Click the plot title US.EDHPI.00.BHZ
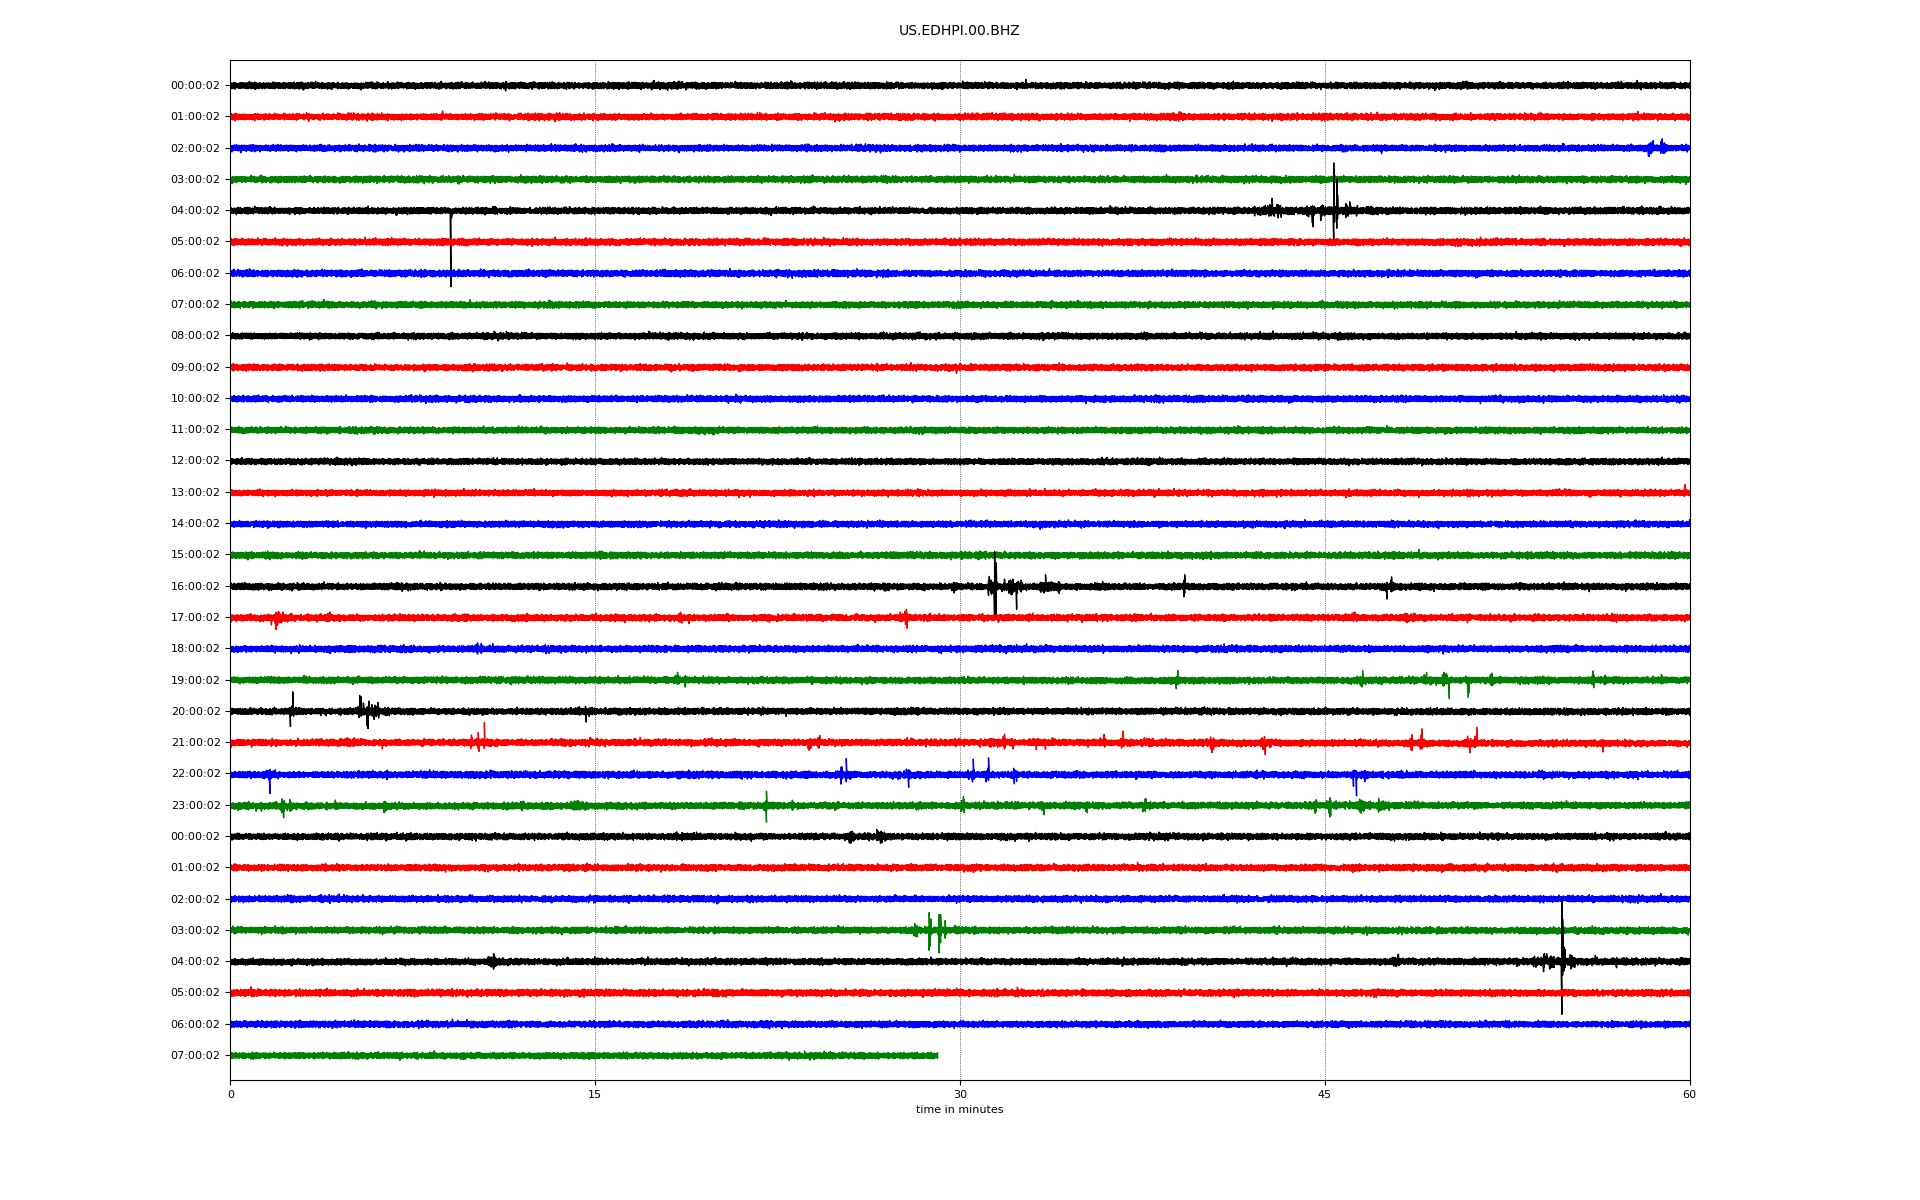The width and height of the screenshot is (1920, 1200). pyautogui.click(x=959, y=31)
